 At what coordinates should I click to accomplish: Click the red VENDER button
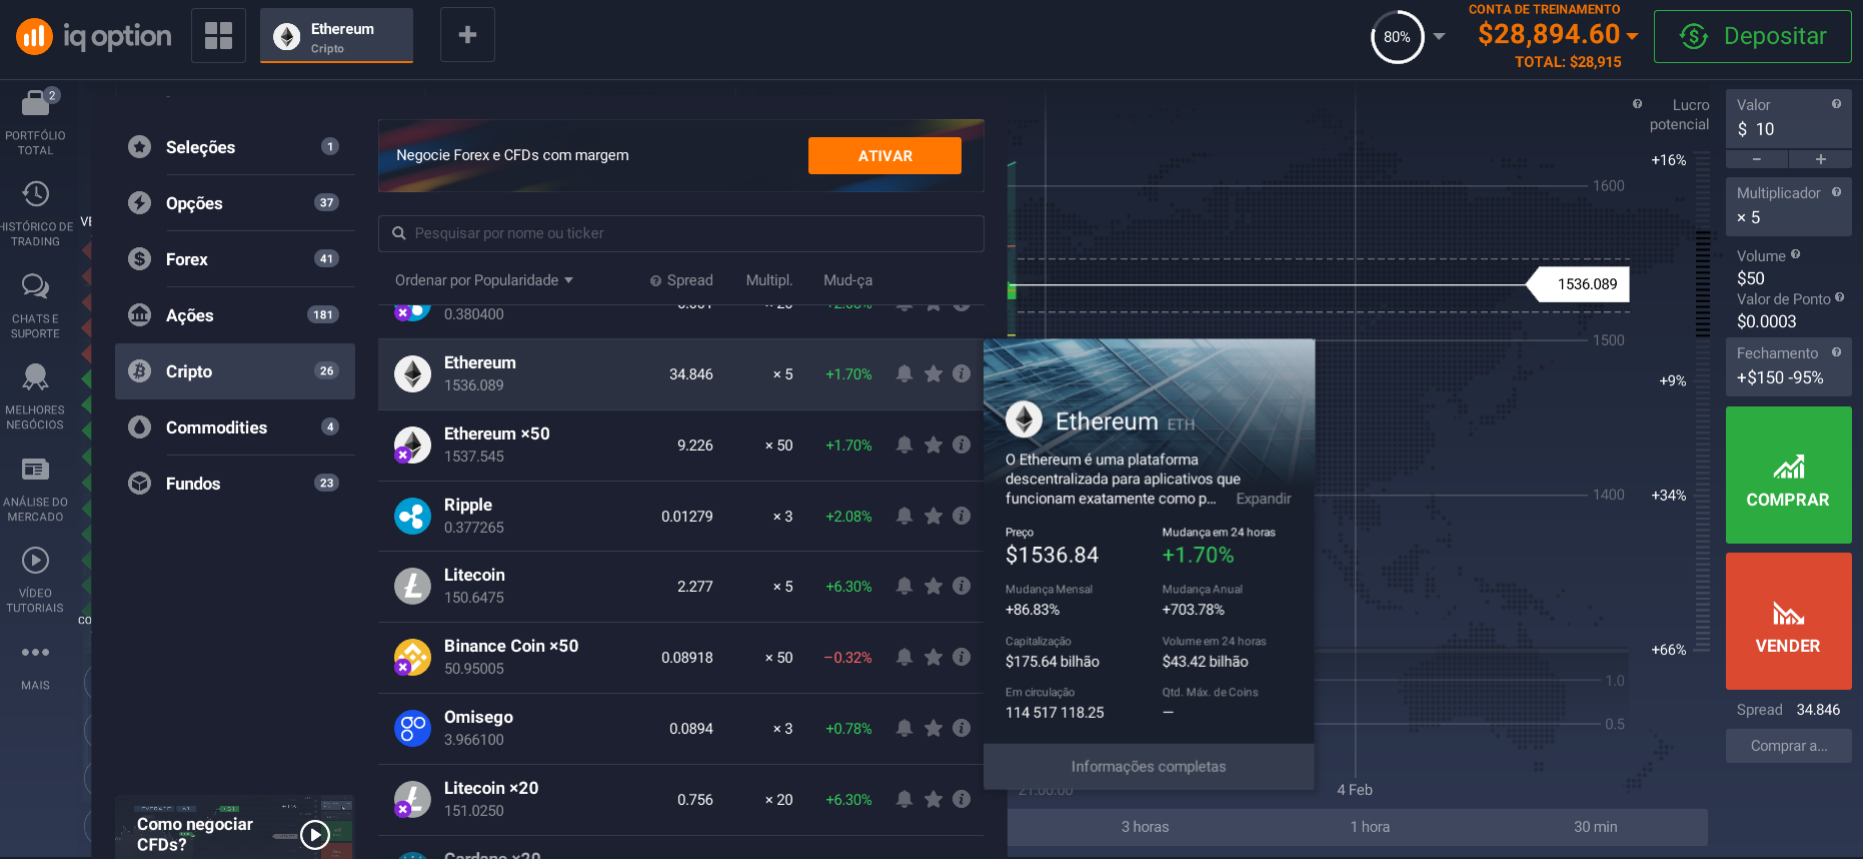point(1788,621)
